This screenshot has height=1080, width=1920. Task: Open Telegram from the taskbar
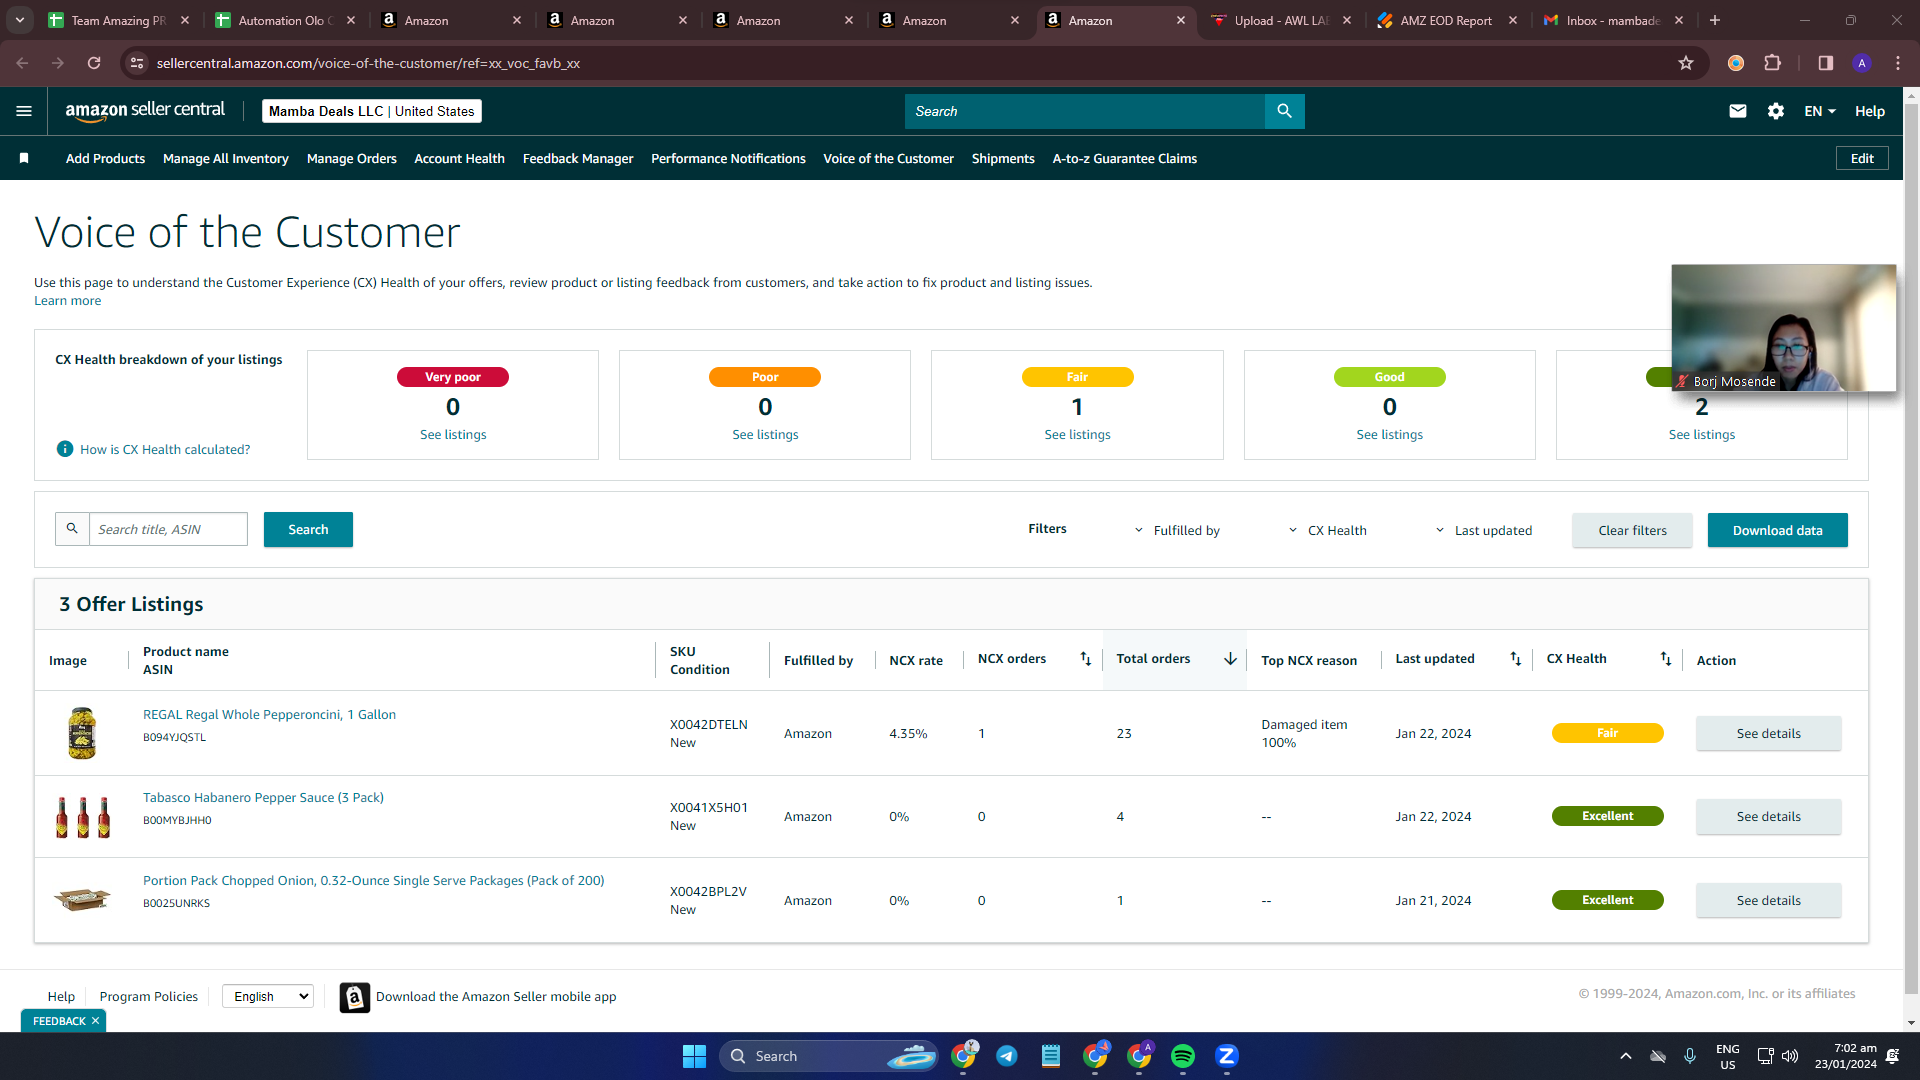coord(1007,1056)
